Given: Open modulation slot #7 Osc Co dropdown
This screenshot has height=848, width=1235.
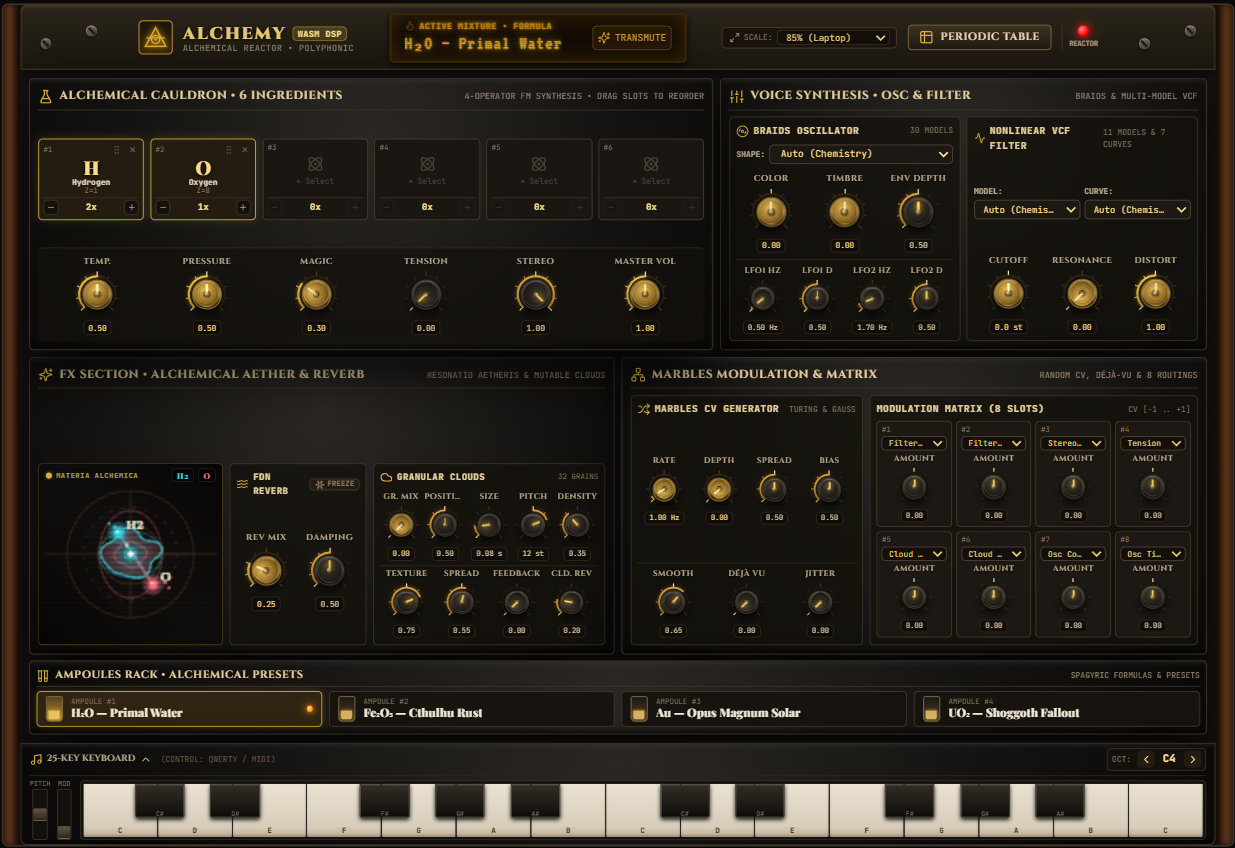Looking at the screenshot, I should (x=1073, y=554).
